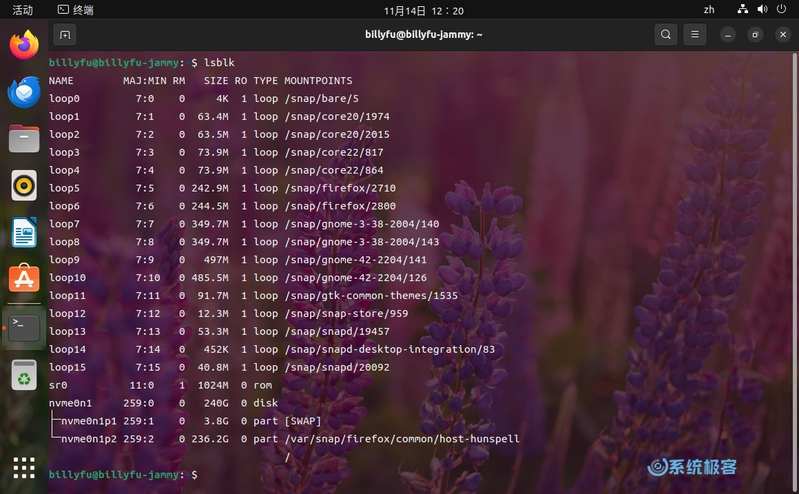Open the terminal hamburger menu
This screenshot has height=494, width=799.
(695, 35)
